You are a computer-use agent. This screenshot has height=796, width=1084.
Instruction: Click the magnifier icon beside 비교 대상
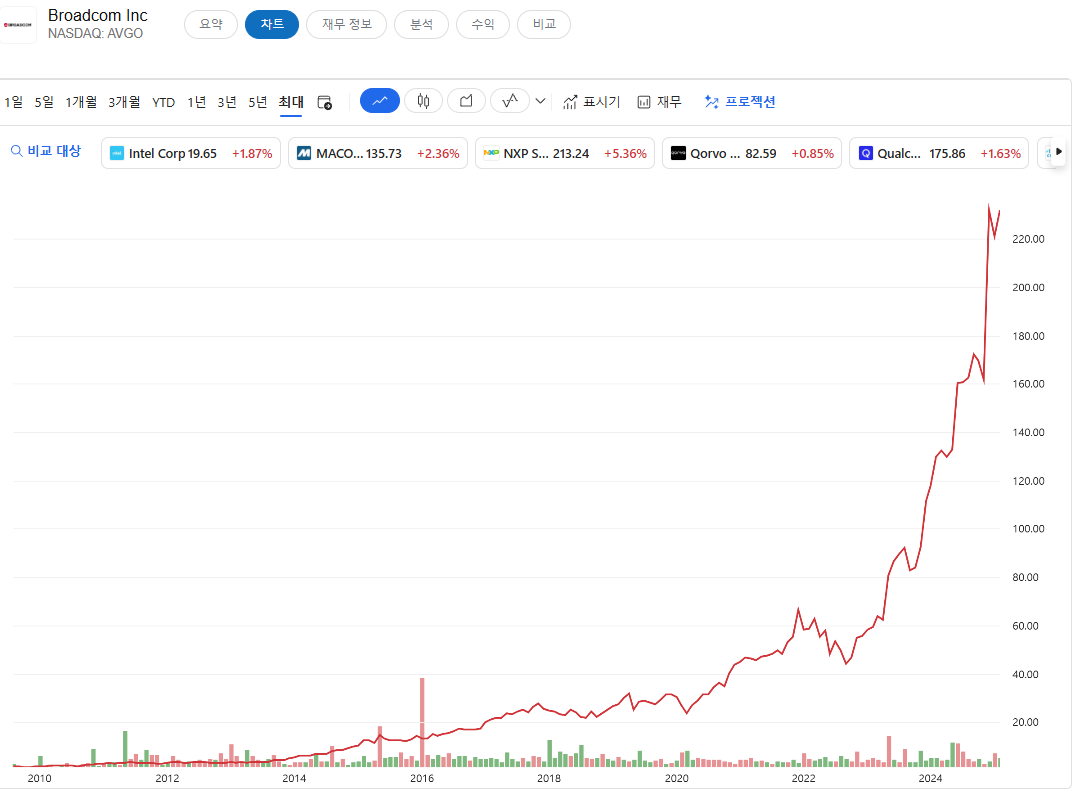(17, 151)
